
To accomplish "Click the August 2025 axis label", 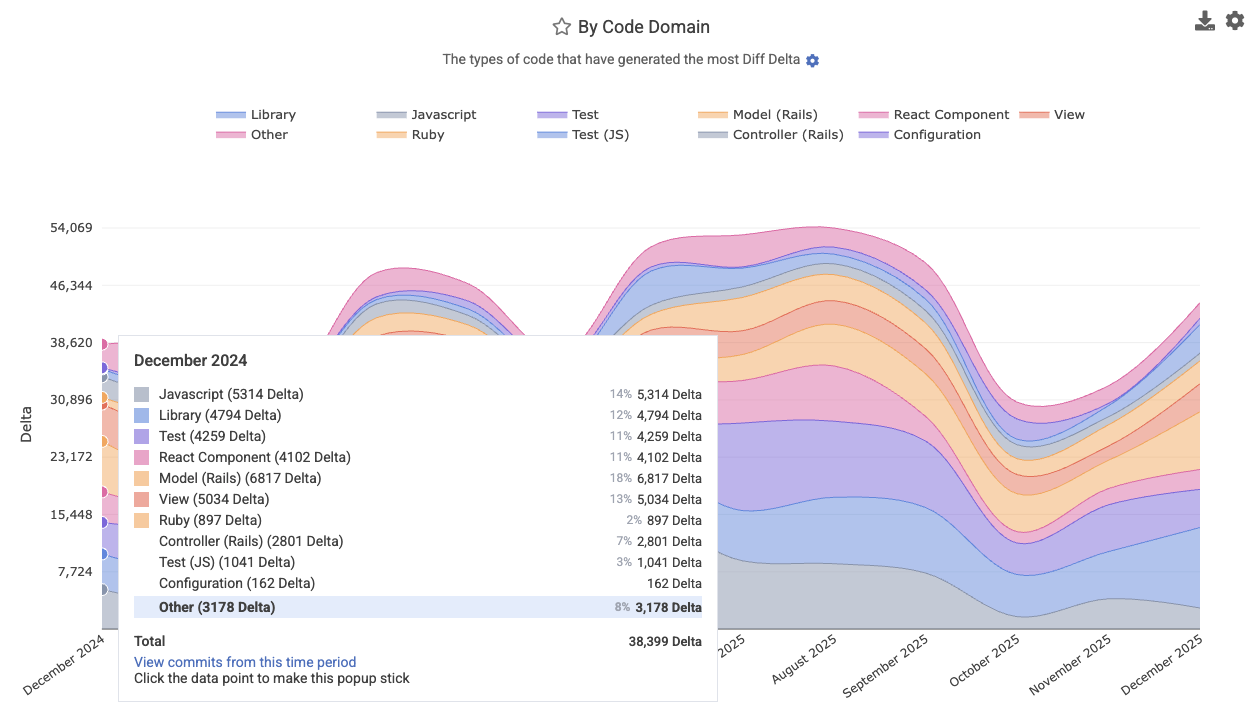I will (806, 659).
